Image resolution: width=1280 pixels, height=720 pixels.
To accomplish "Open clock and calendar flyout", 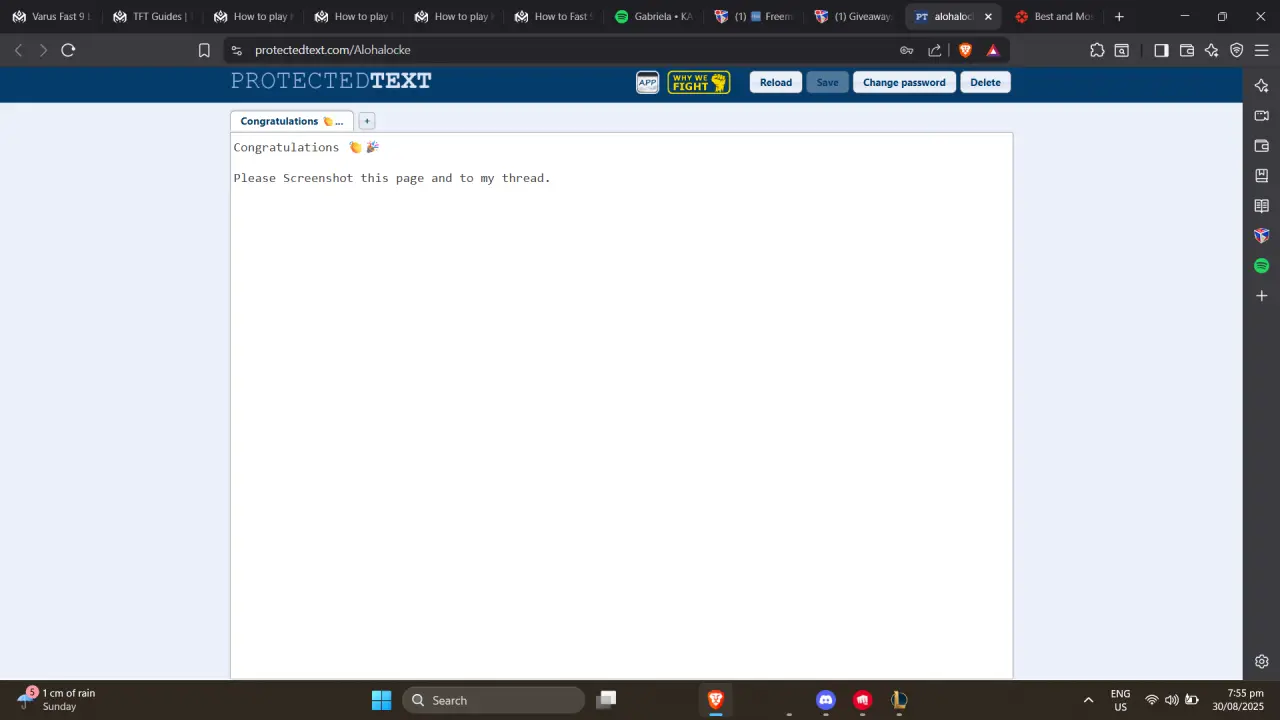I will (1238, 700).
